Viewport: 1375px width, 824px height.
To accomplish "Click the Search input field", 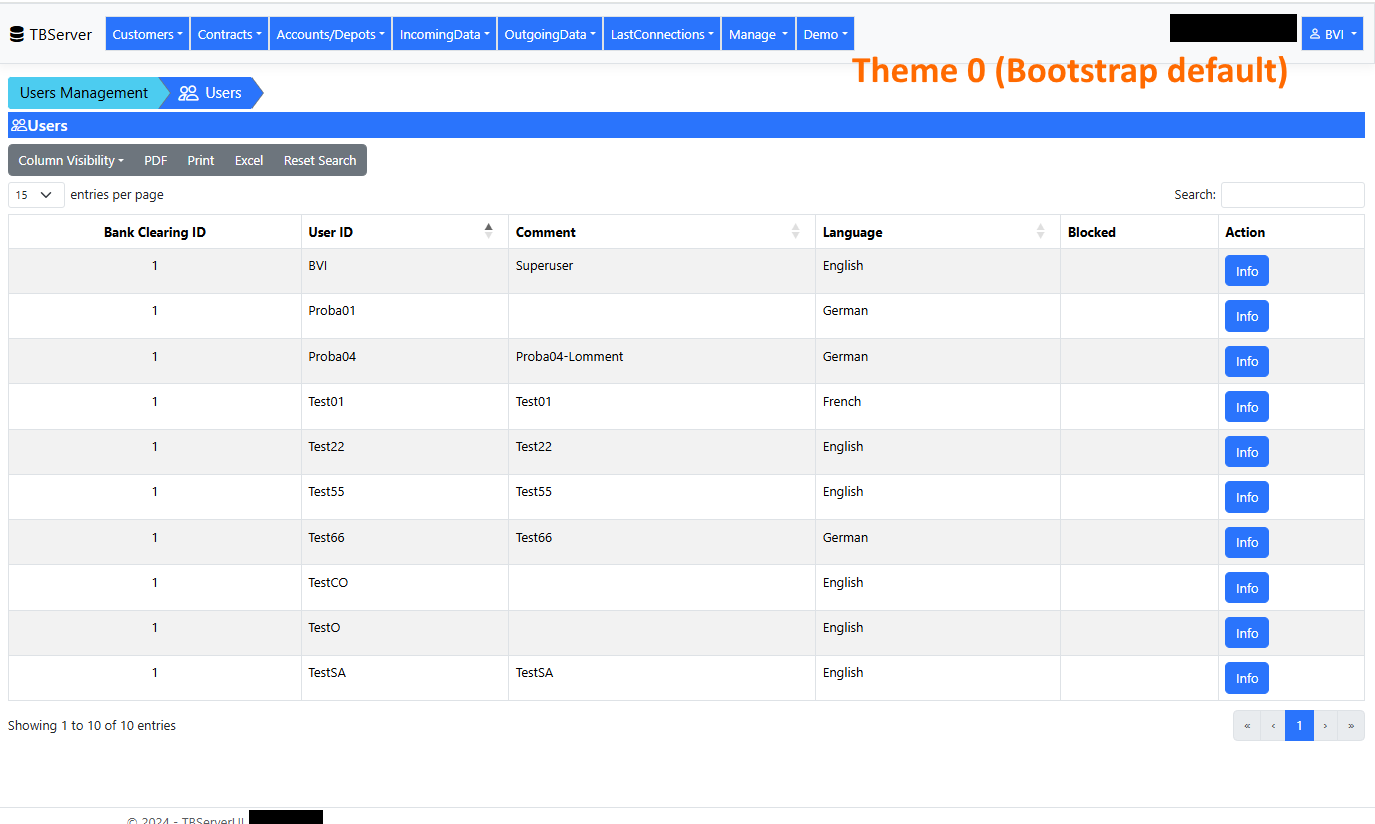I will tap(1292, 195).
